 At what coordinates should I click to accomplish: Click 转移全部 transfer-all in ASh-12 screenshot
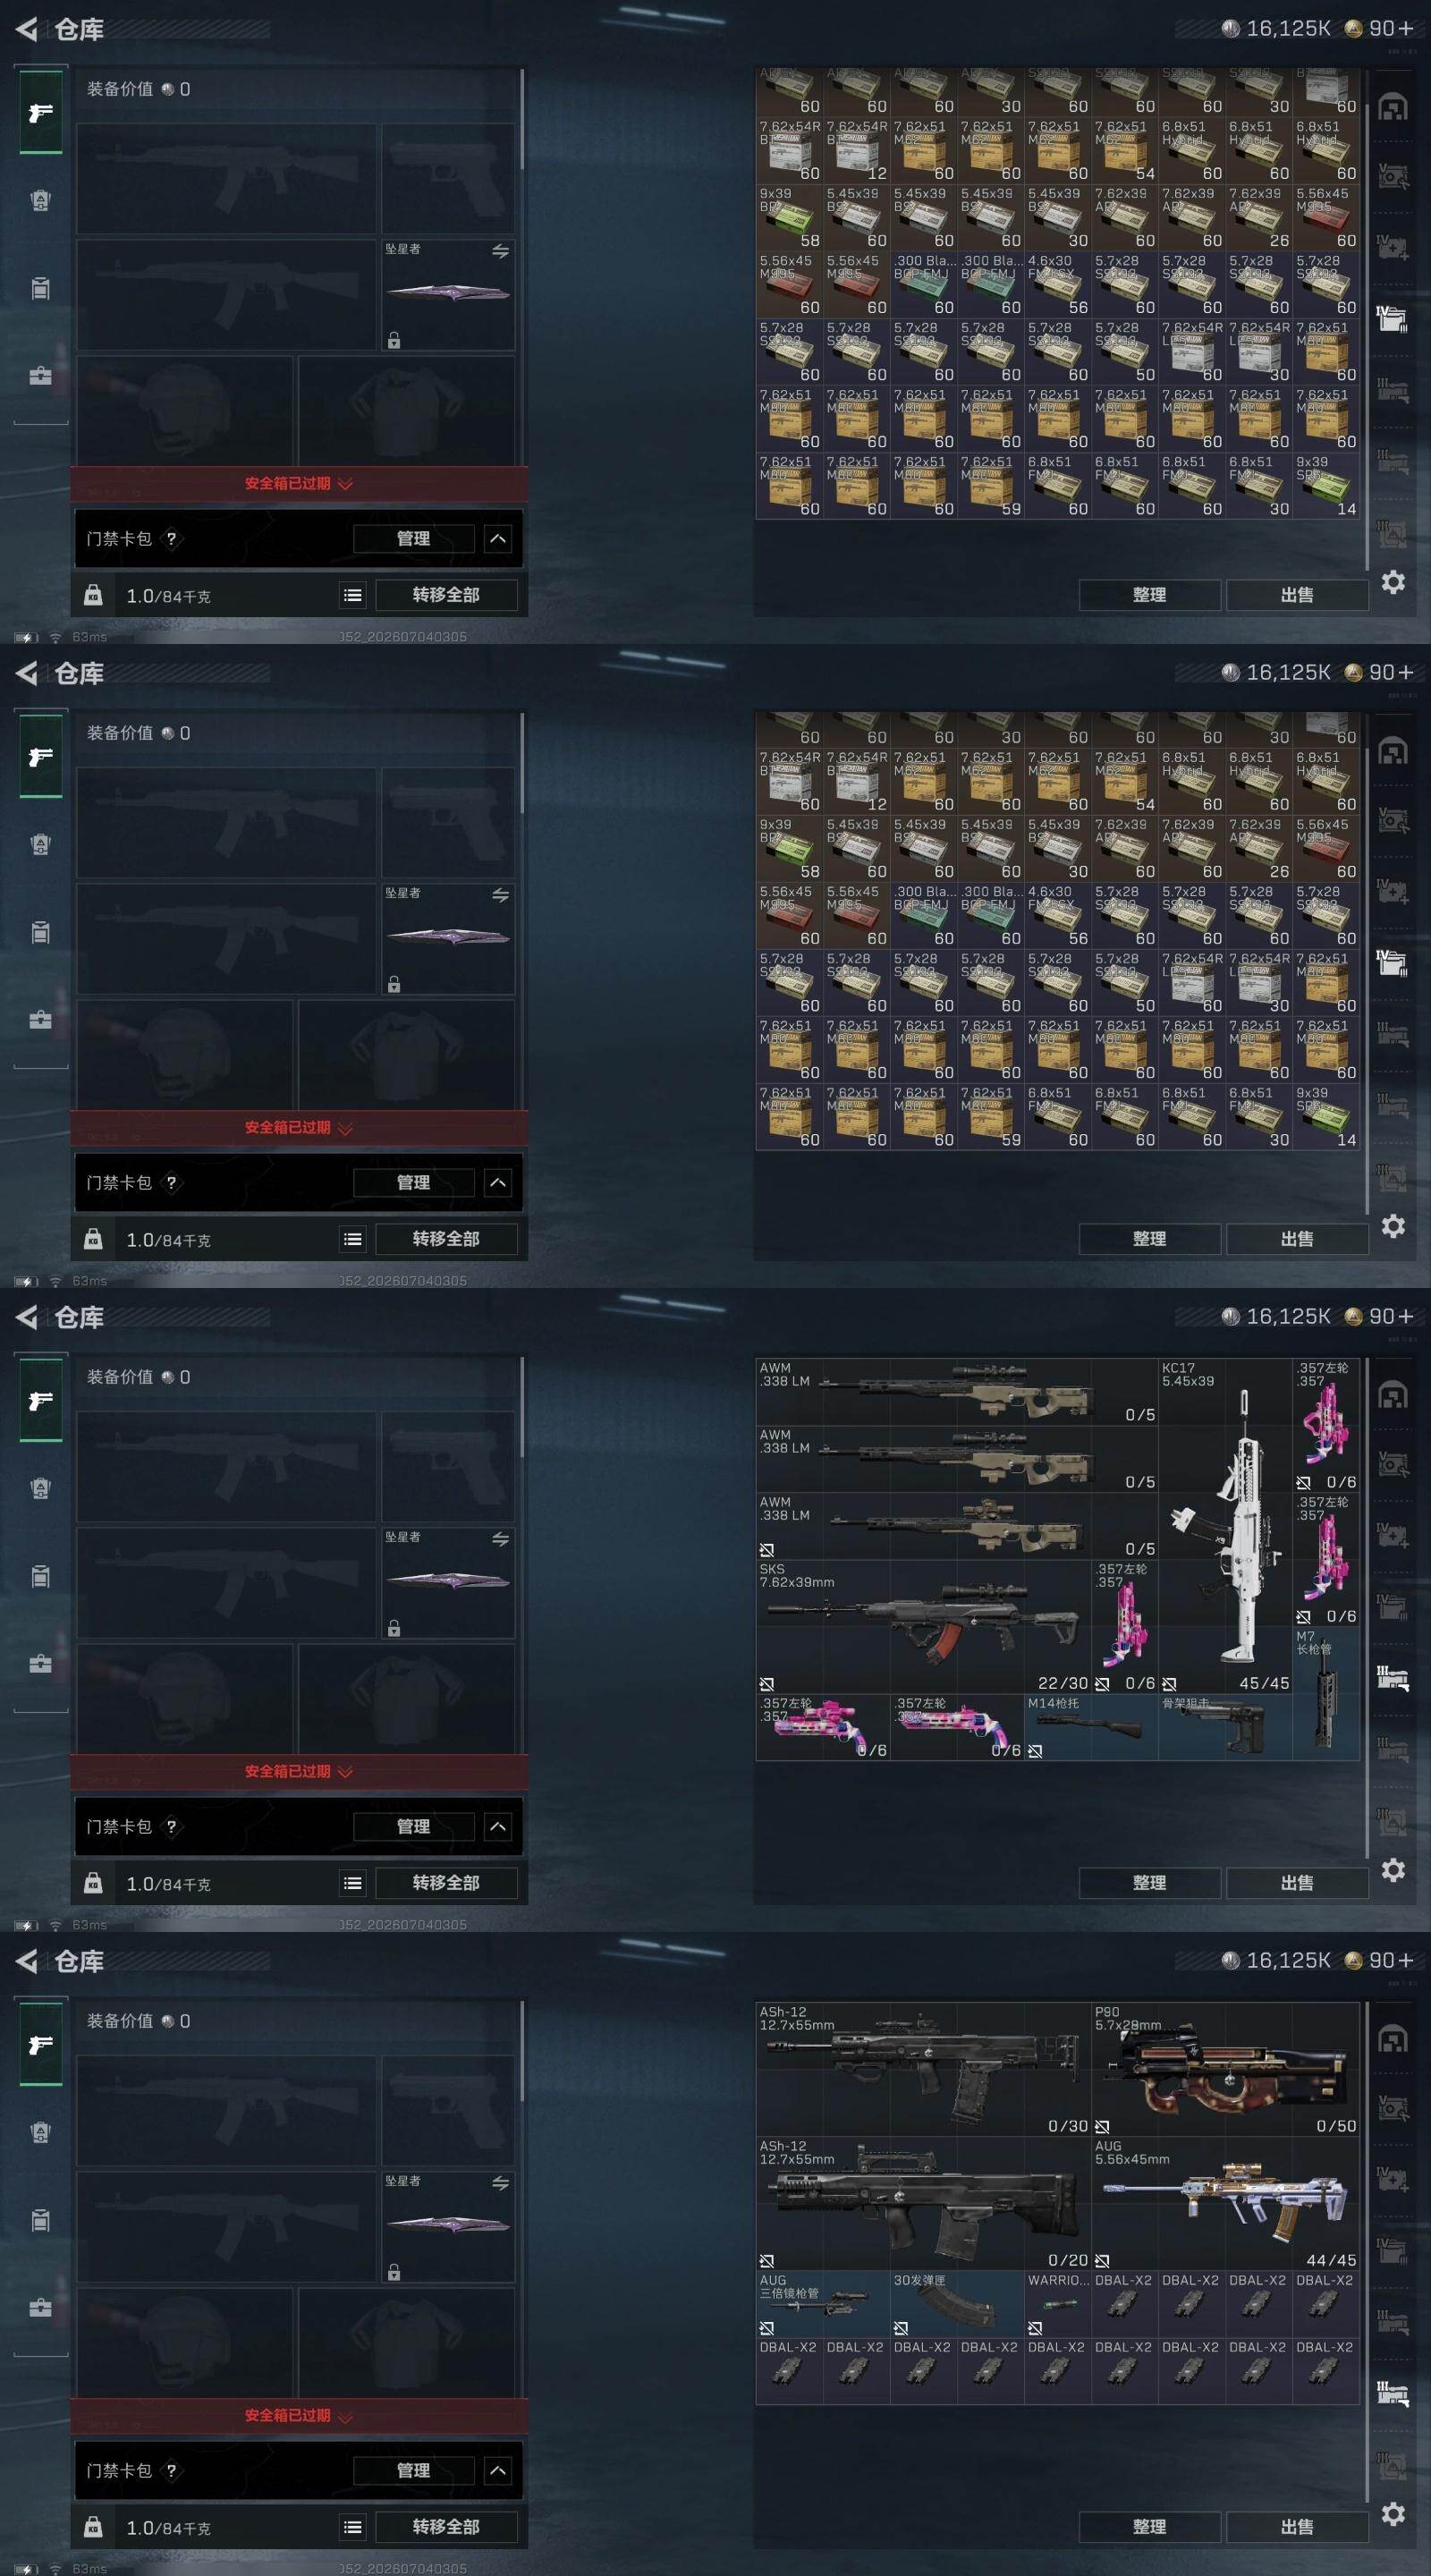[446, 2527]
